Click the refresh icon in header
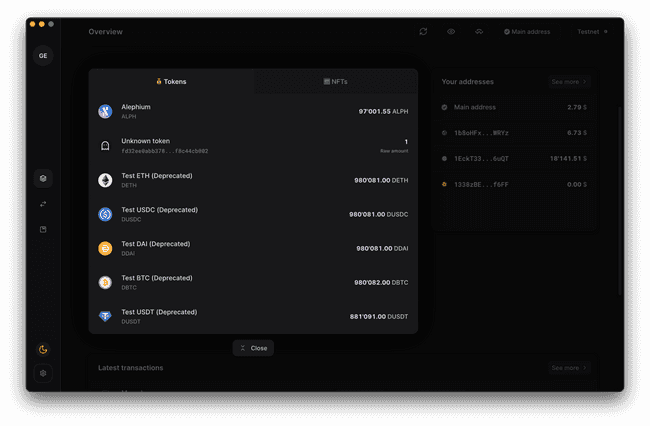This screenshot has width=650, height=426. [x=423, y=32]
